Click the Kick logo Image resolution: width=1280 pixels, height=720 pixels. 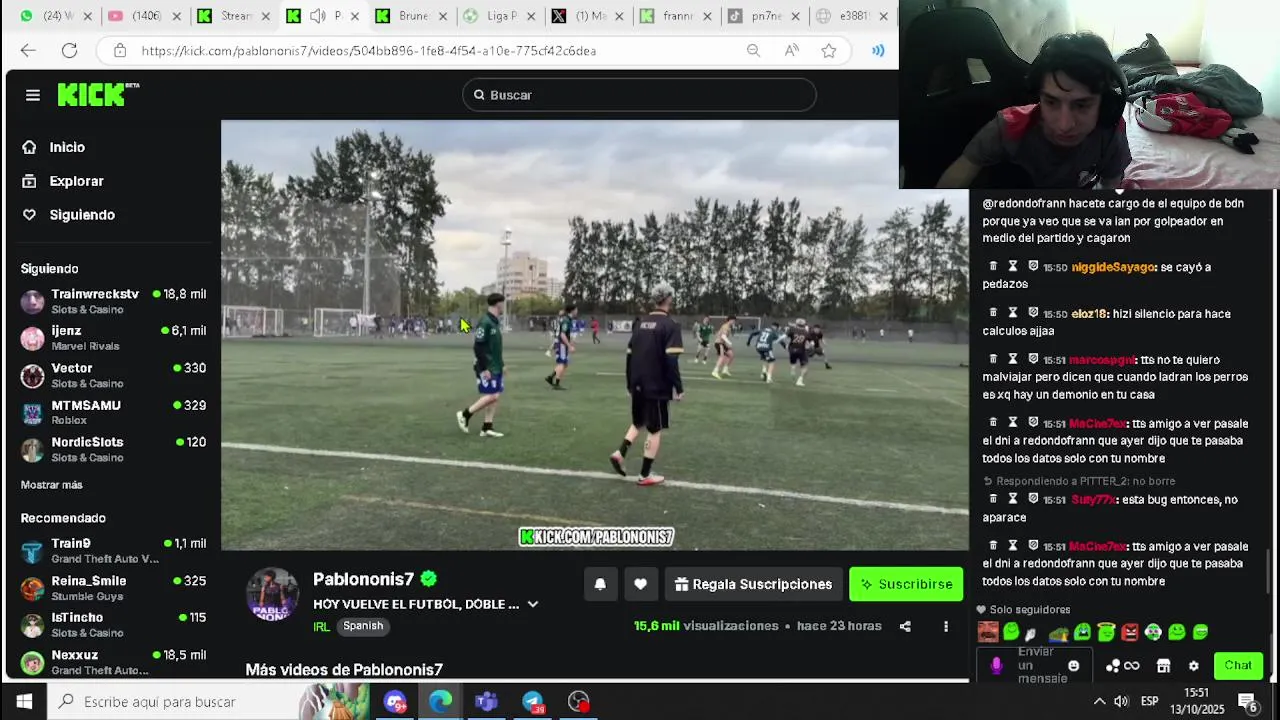97,94
